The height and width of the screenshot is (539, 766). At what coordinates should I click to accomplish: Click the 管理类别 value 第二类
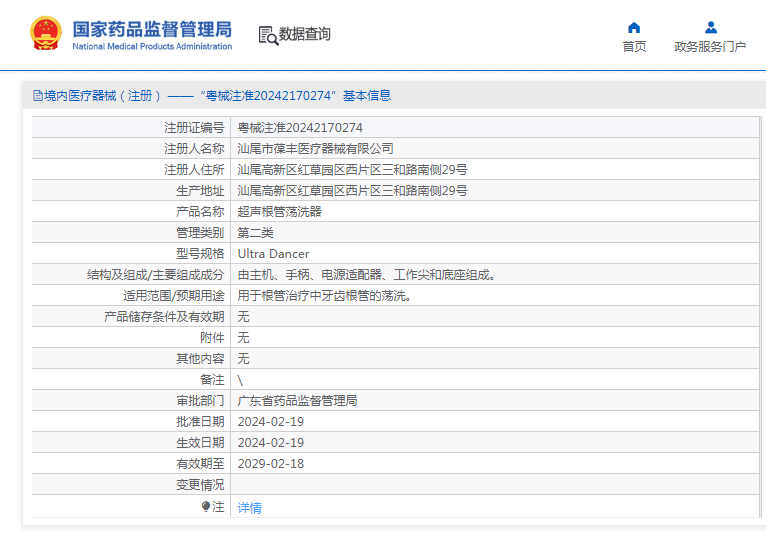tap(255, 233)
